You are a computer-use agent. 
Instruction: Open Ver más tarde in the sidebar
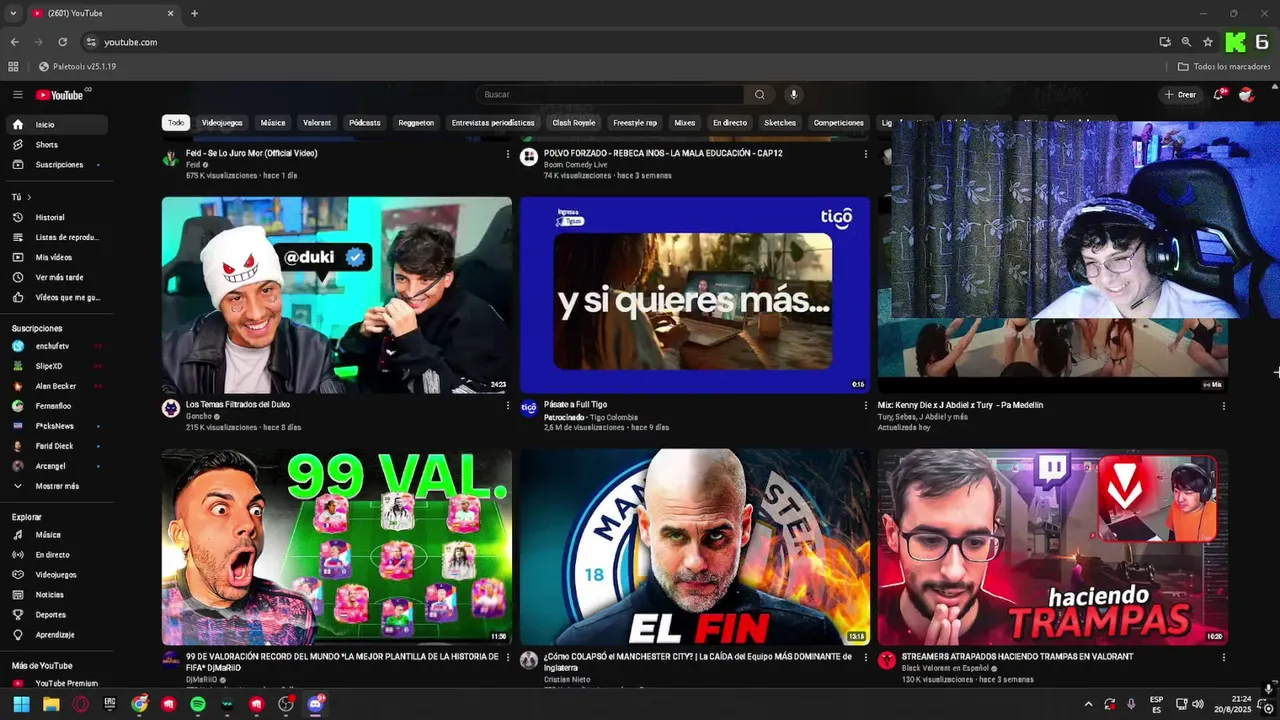tap(57, 277)
